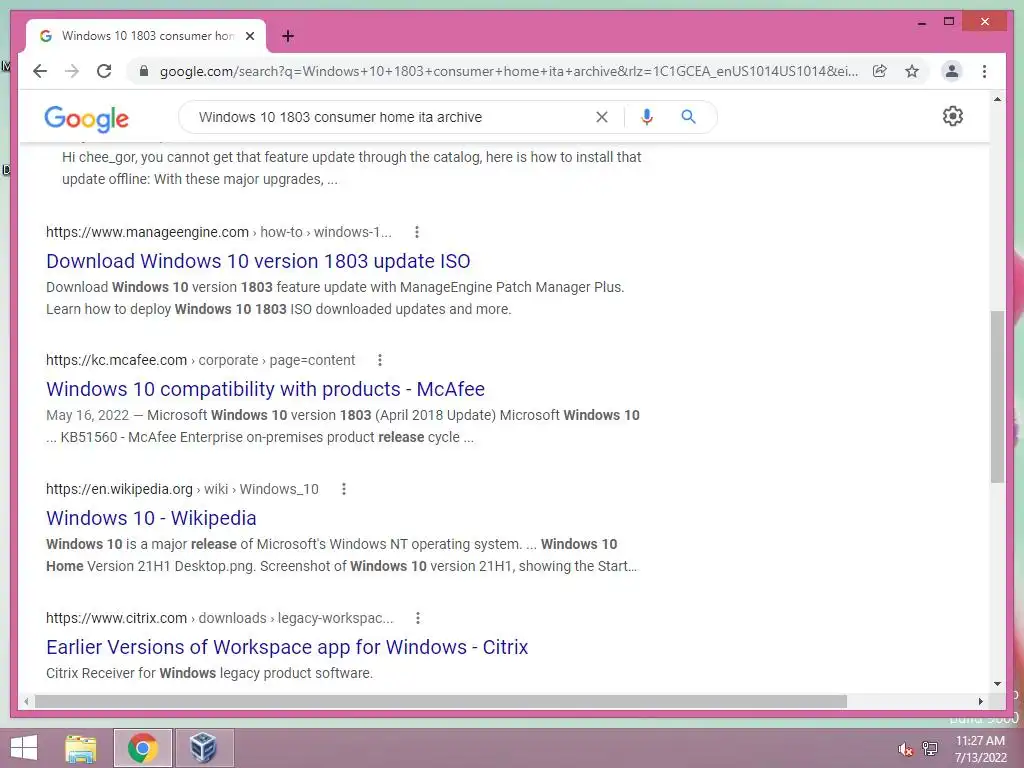This screenshot has height=768, width=1024.
Task: Click the network tray icon
Action: [930, 748]
